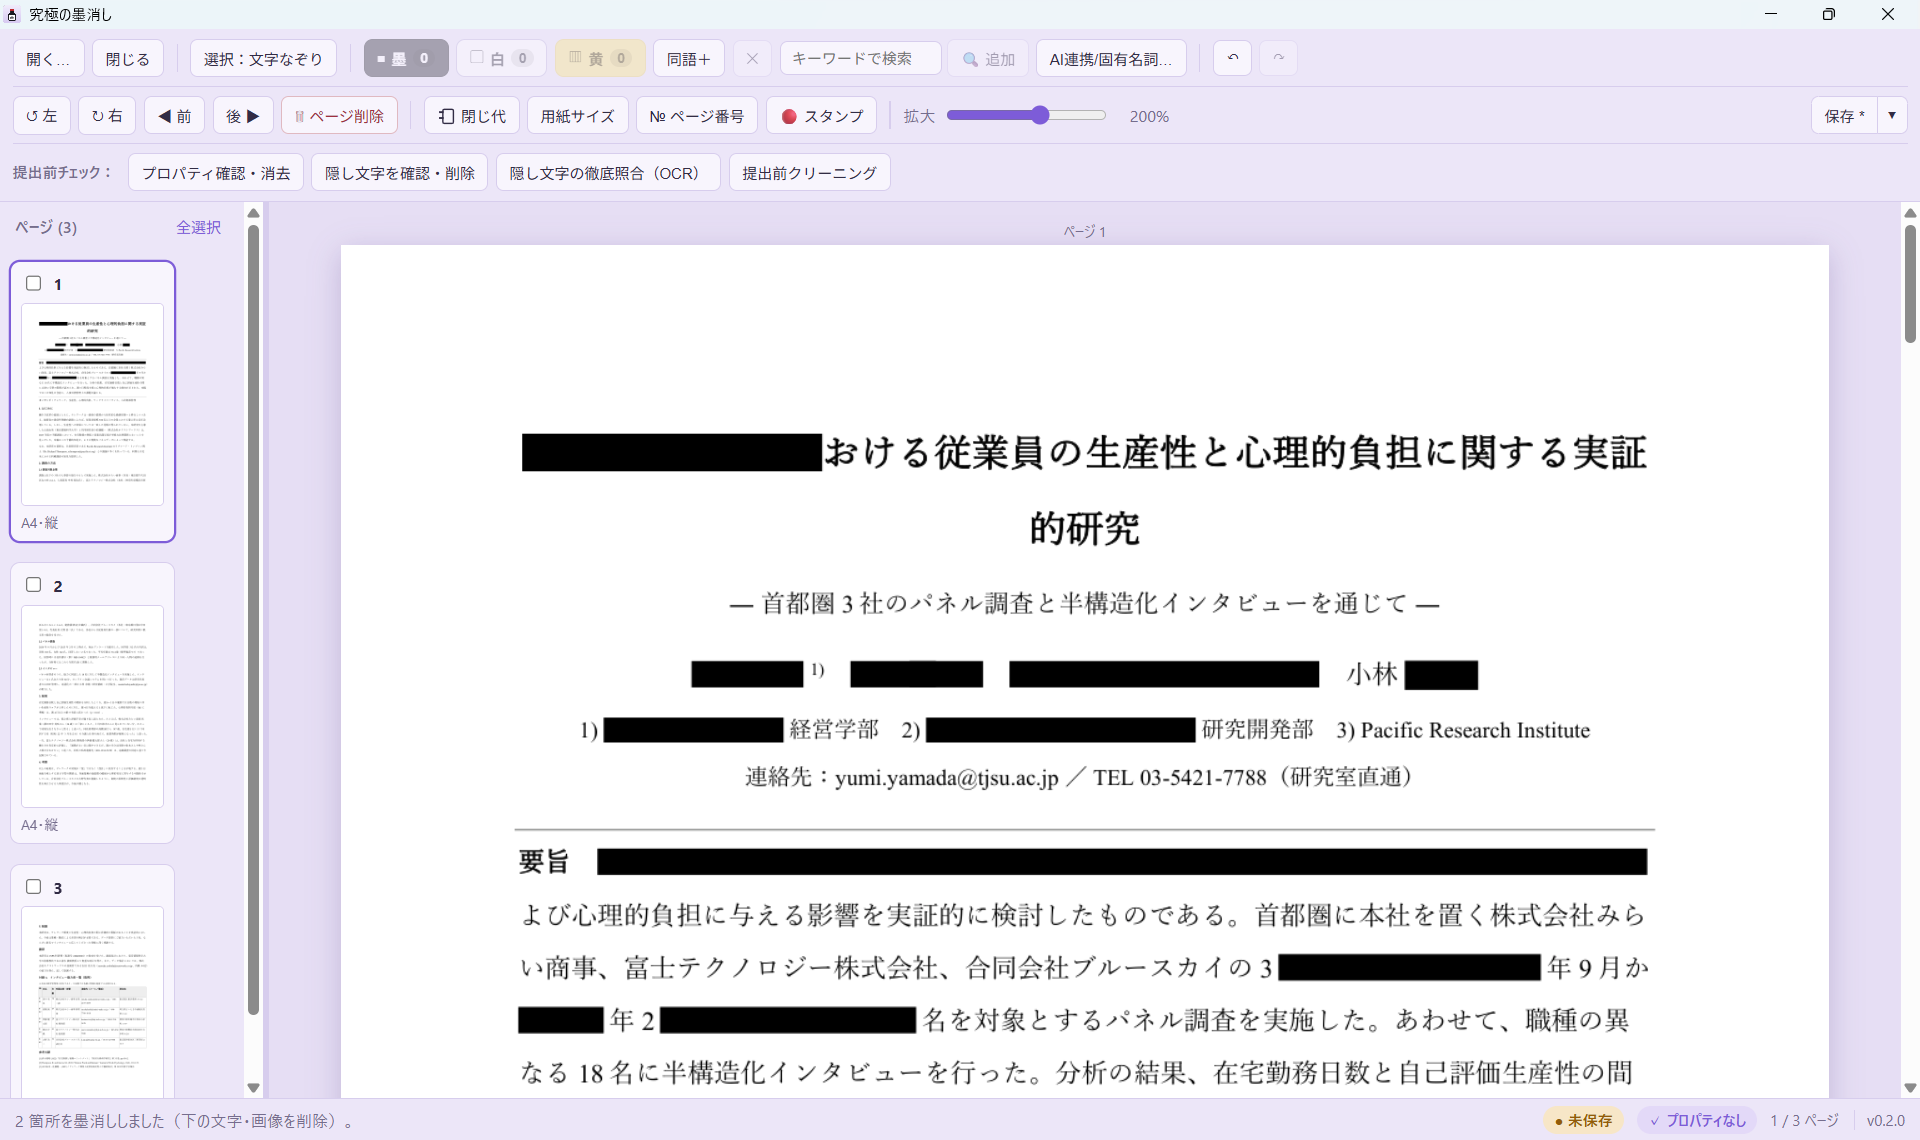Go to previous page with ◀前
The height and width of the screenshot is (1140, 1920).
point(174,116)
